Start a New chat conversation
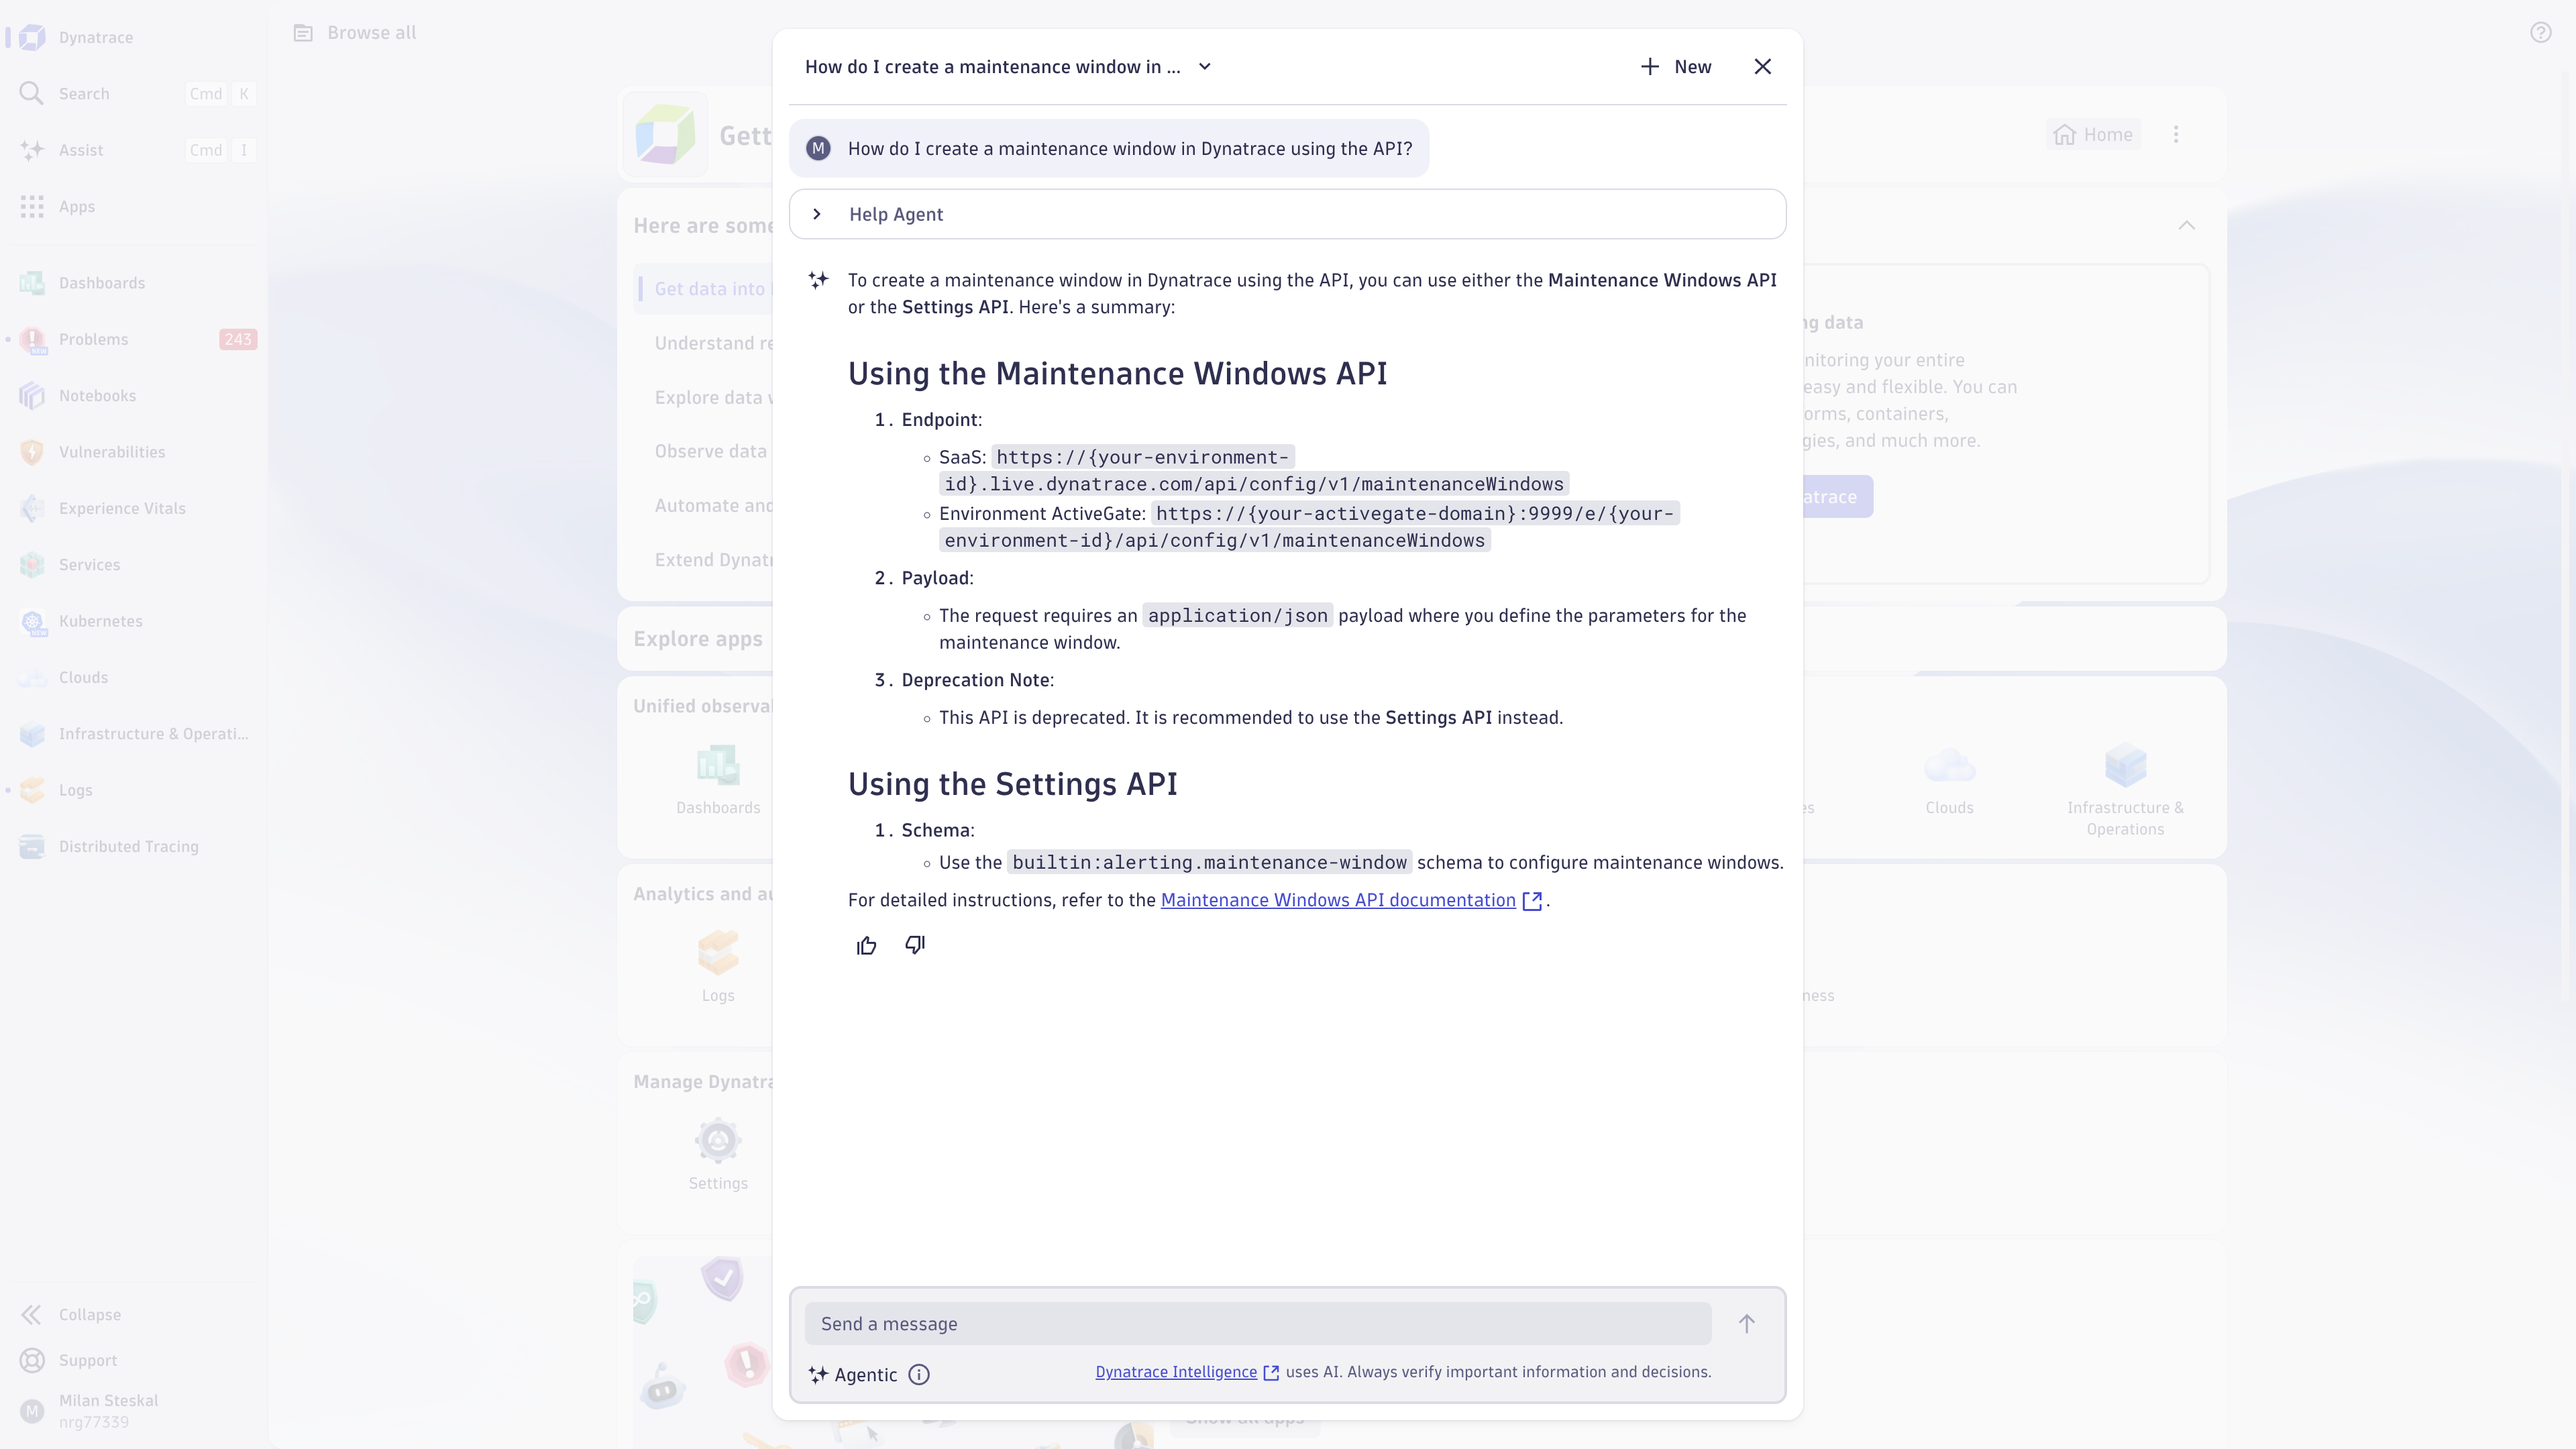The width and height of the screenshot is (2576, 1449). click(1676, 67)
